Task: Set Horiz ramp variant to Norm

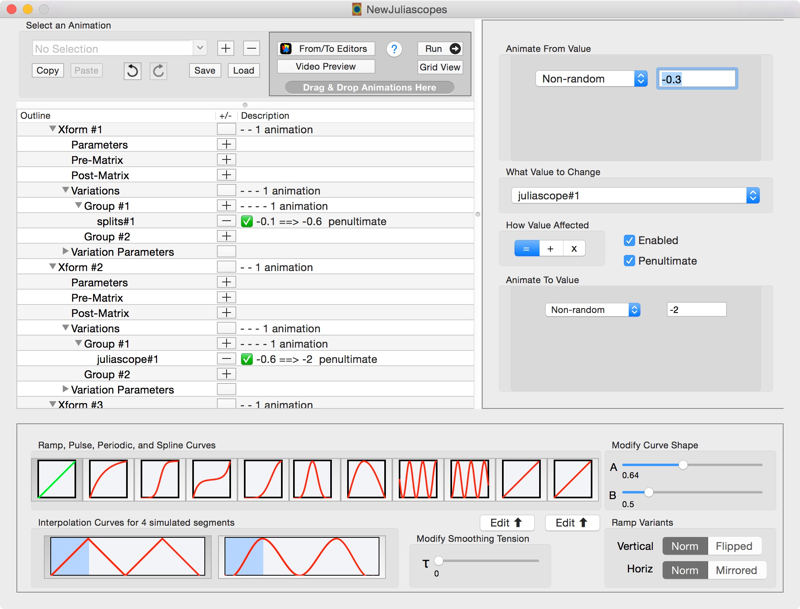Action: (x=685, y=570)
